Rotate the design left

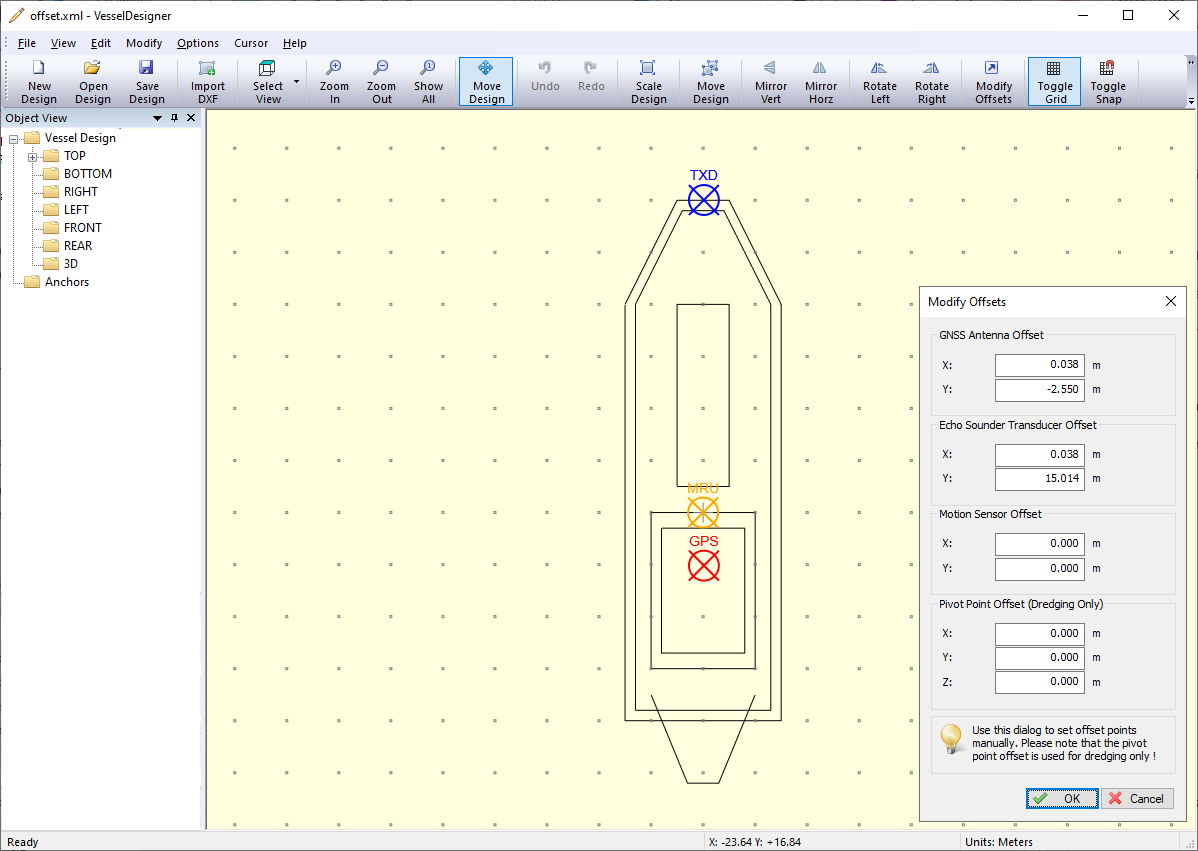click(x=879, y=81)
